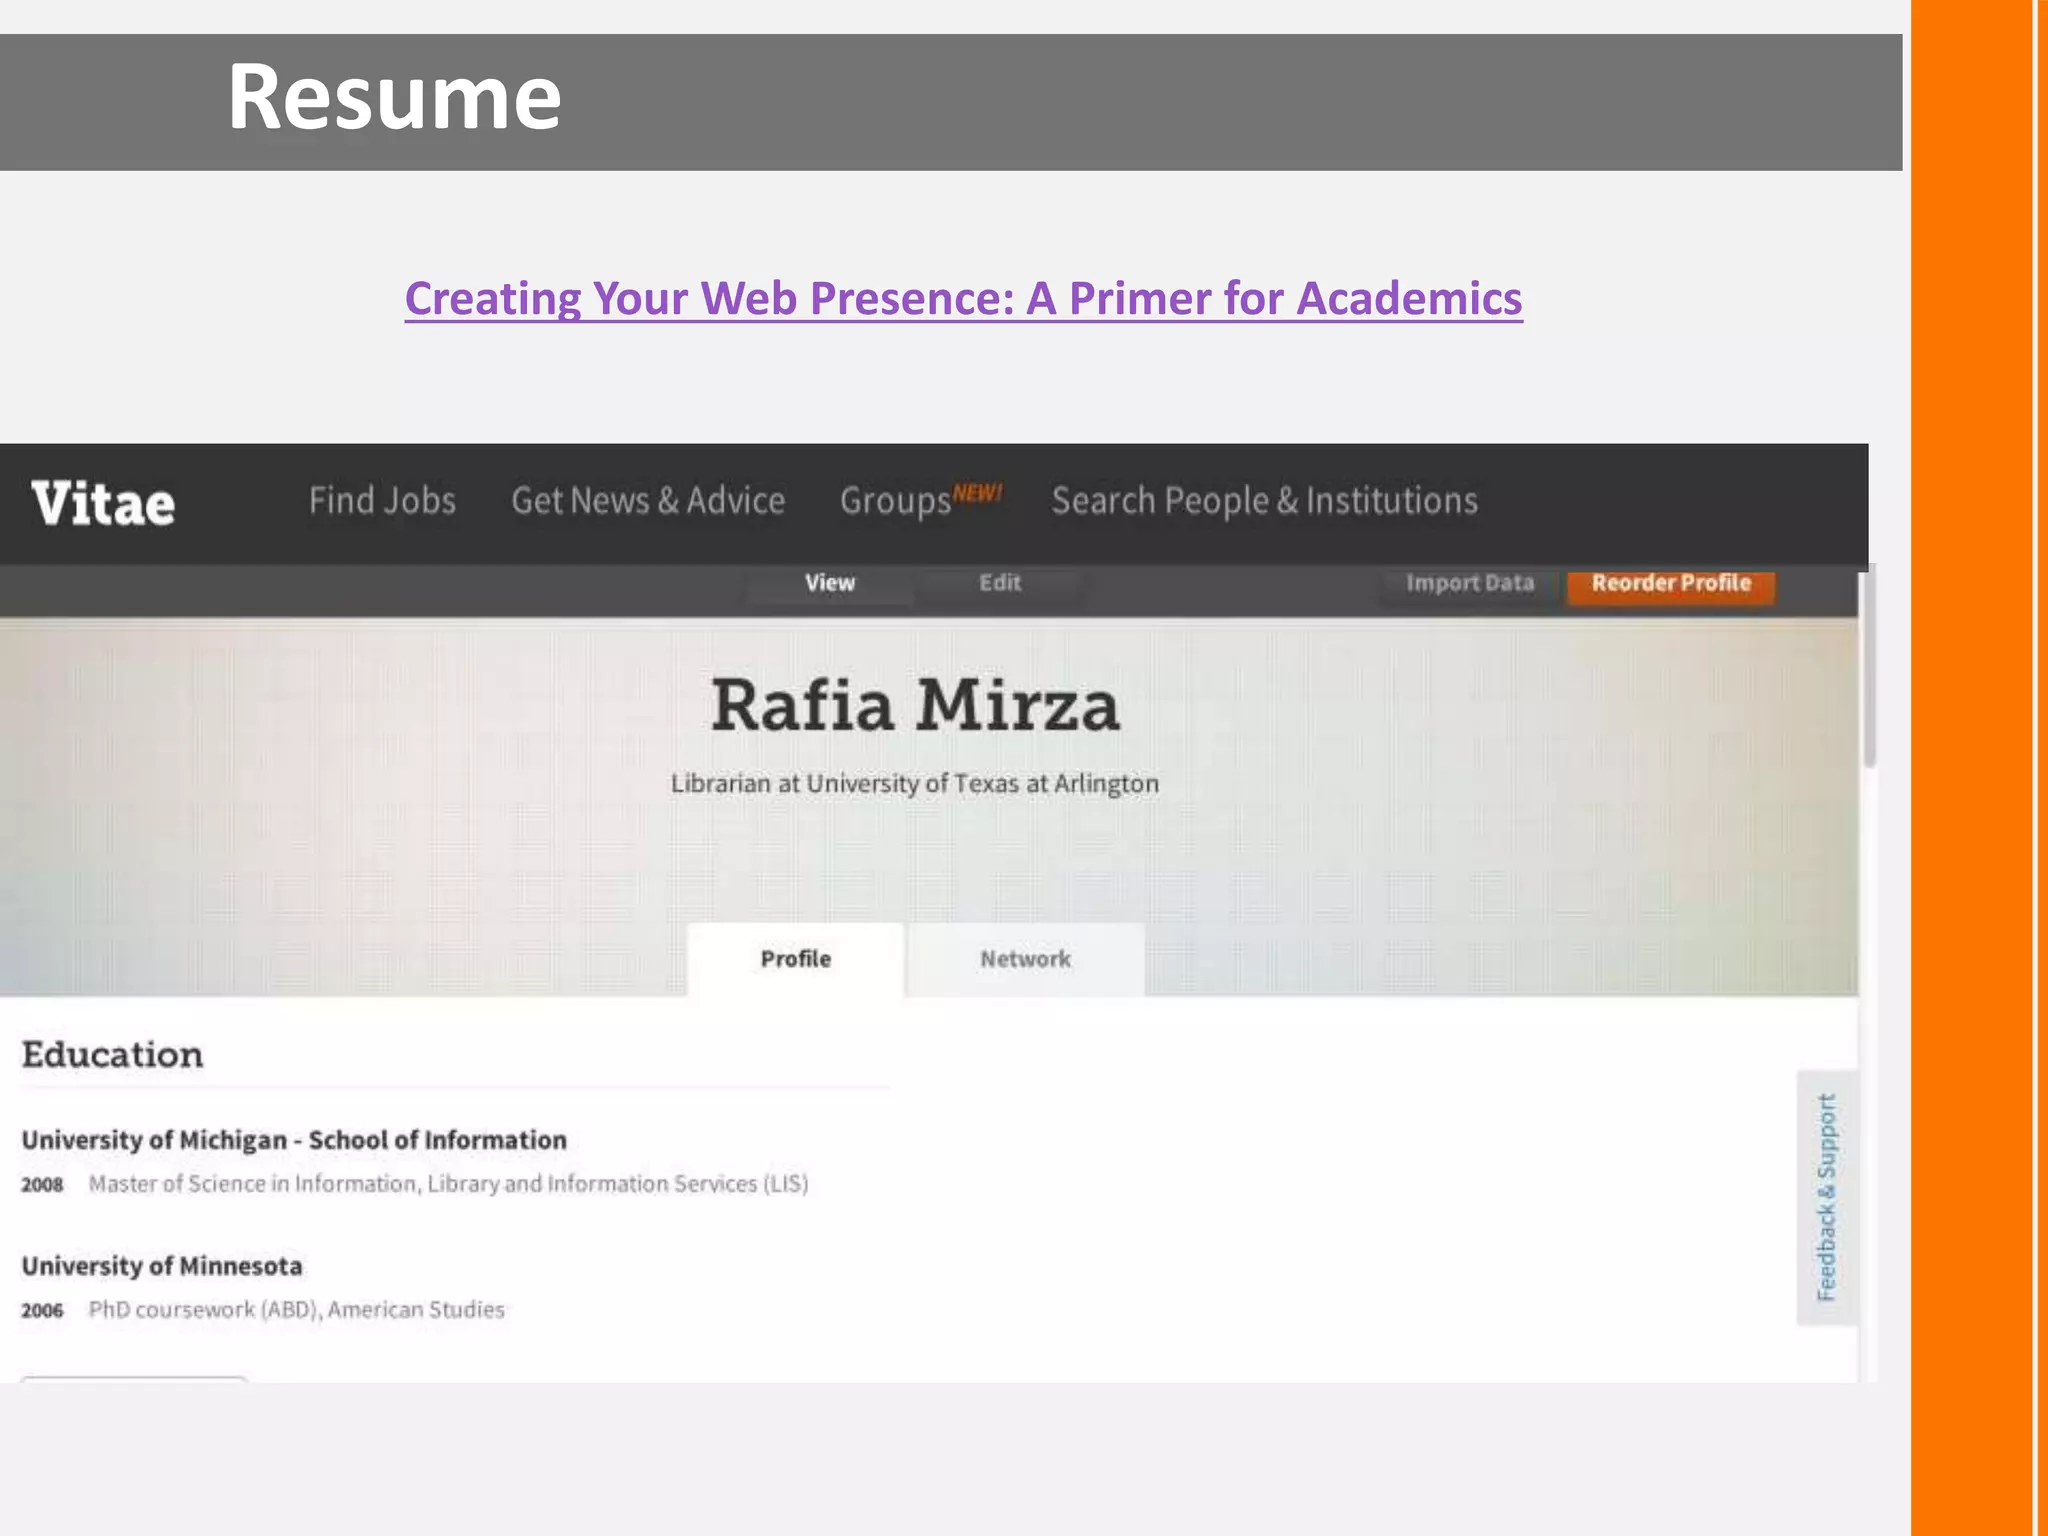This screenshot has height=1536, width=2048.
Task: Click the page scrollbar thumb
Action: coord(1869,668)
